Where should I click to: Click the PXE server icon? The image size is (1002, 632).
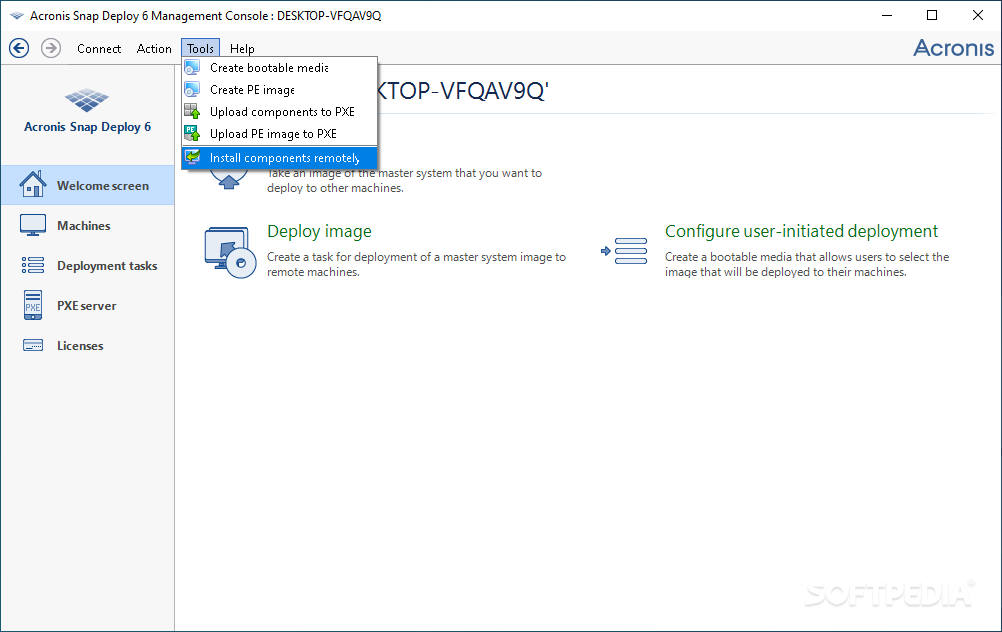click(x=33, y=305)
